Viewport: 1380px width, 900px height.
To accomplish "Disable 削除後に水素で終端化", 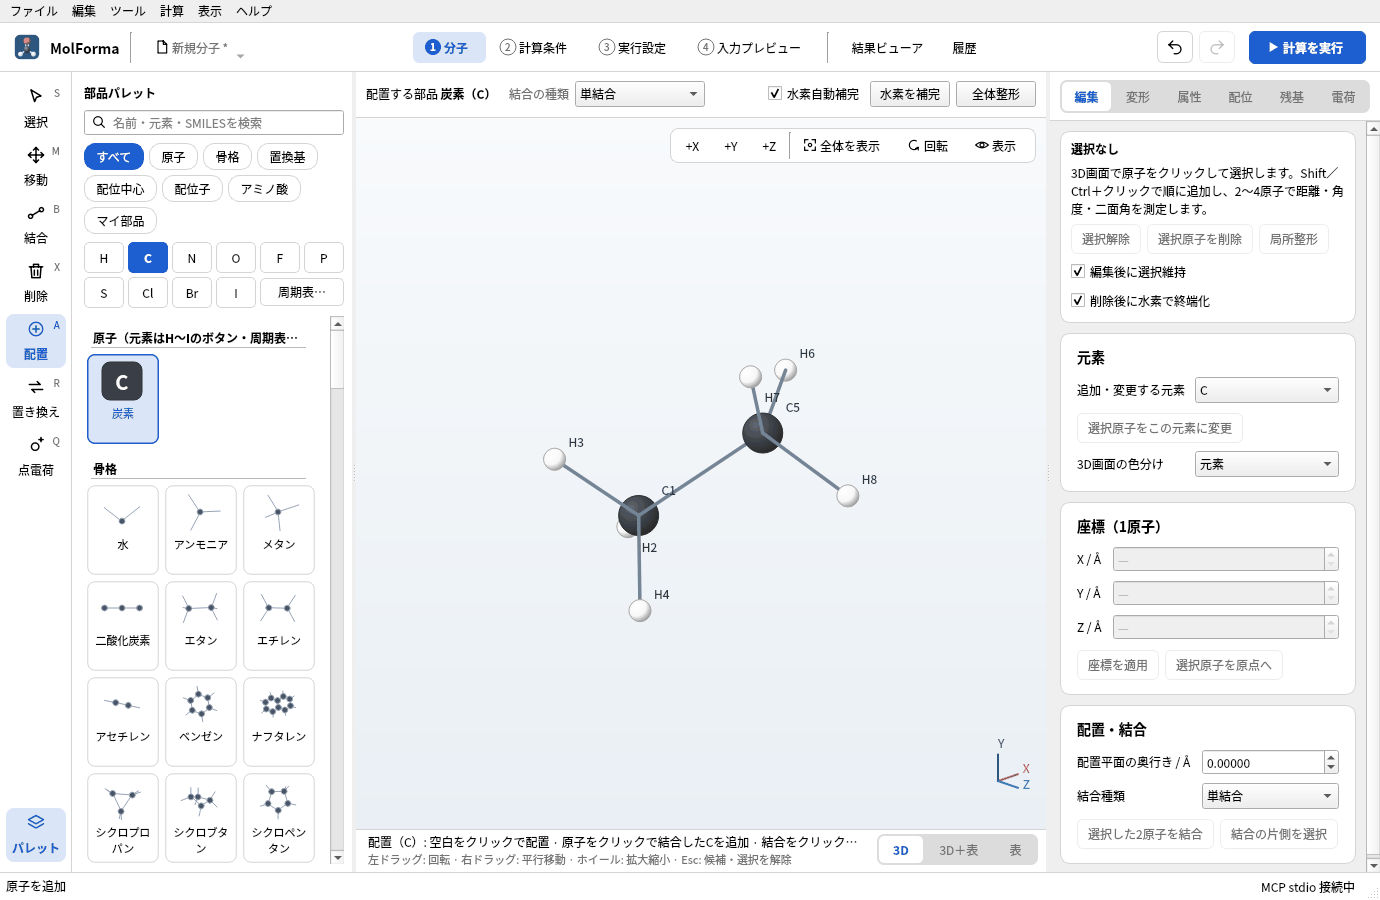I will (1078, 300).
